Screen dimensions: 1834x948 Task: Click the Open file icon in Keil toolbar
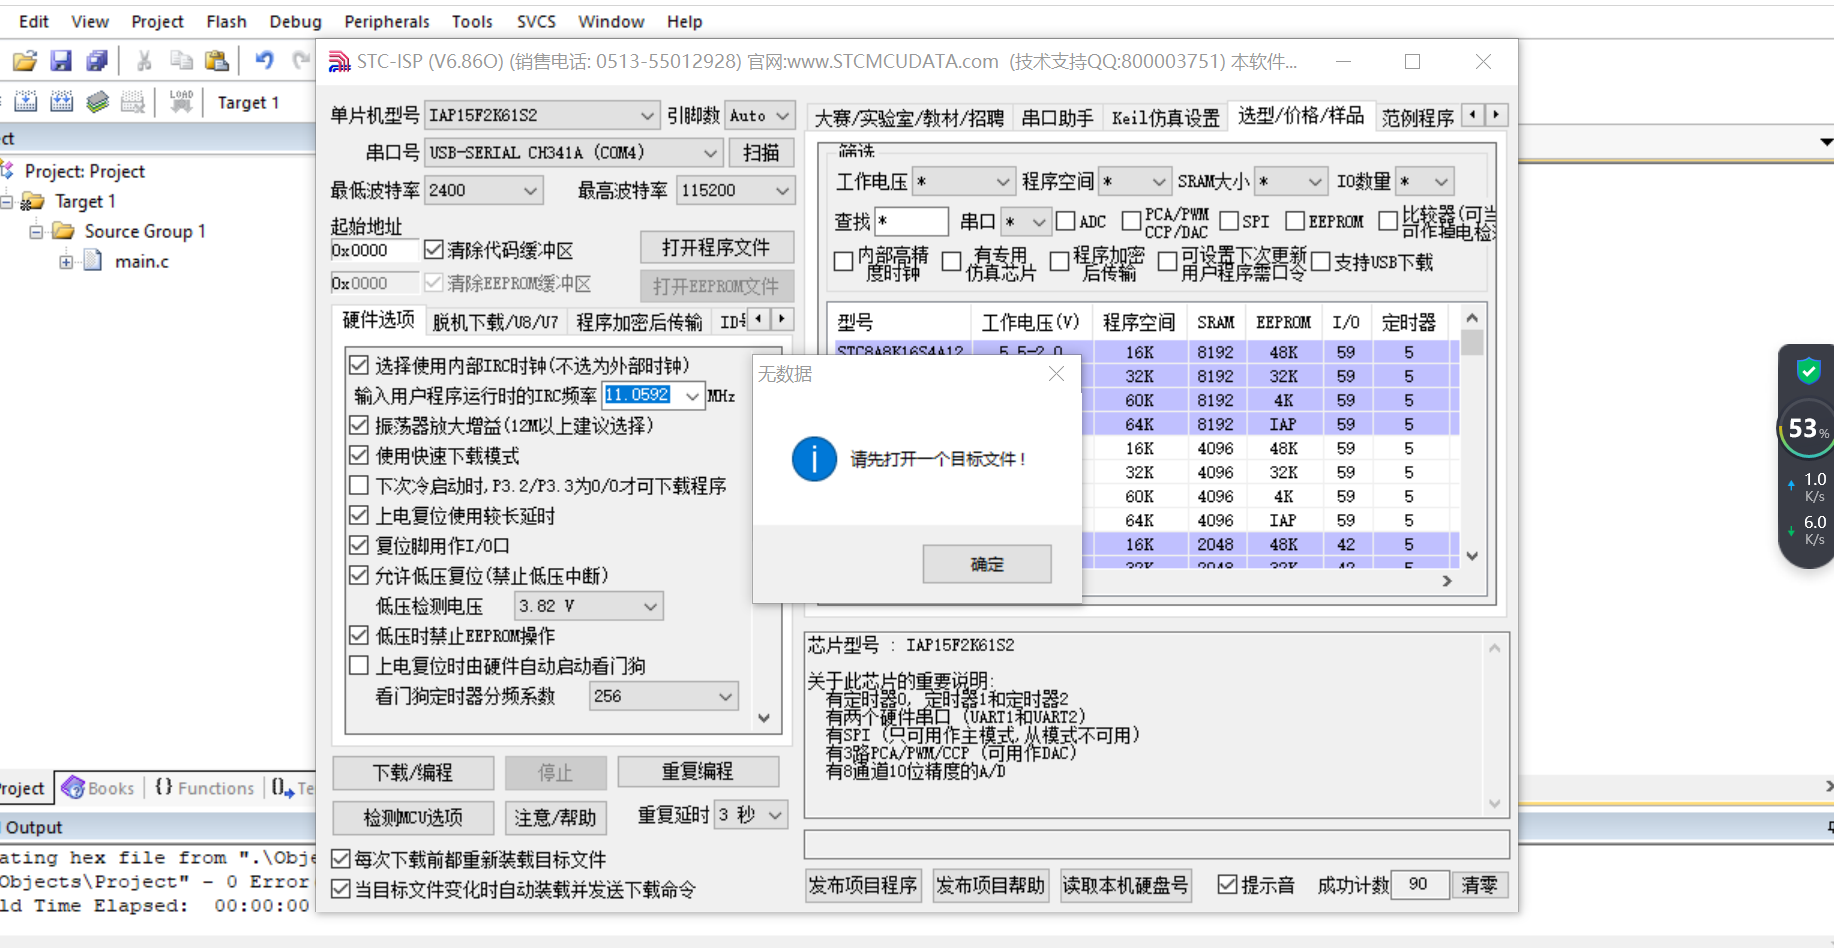click(24, 61)
